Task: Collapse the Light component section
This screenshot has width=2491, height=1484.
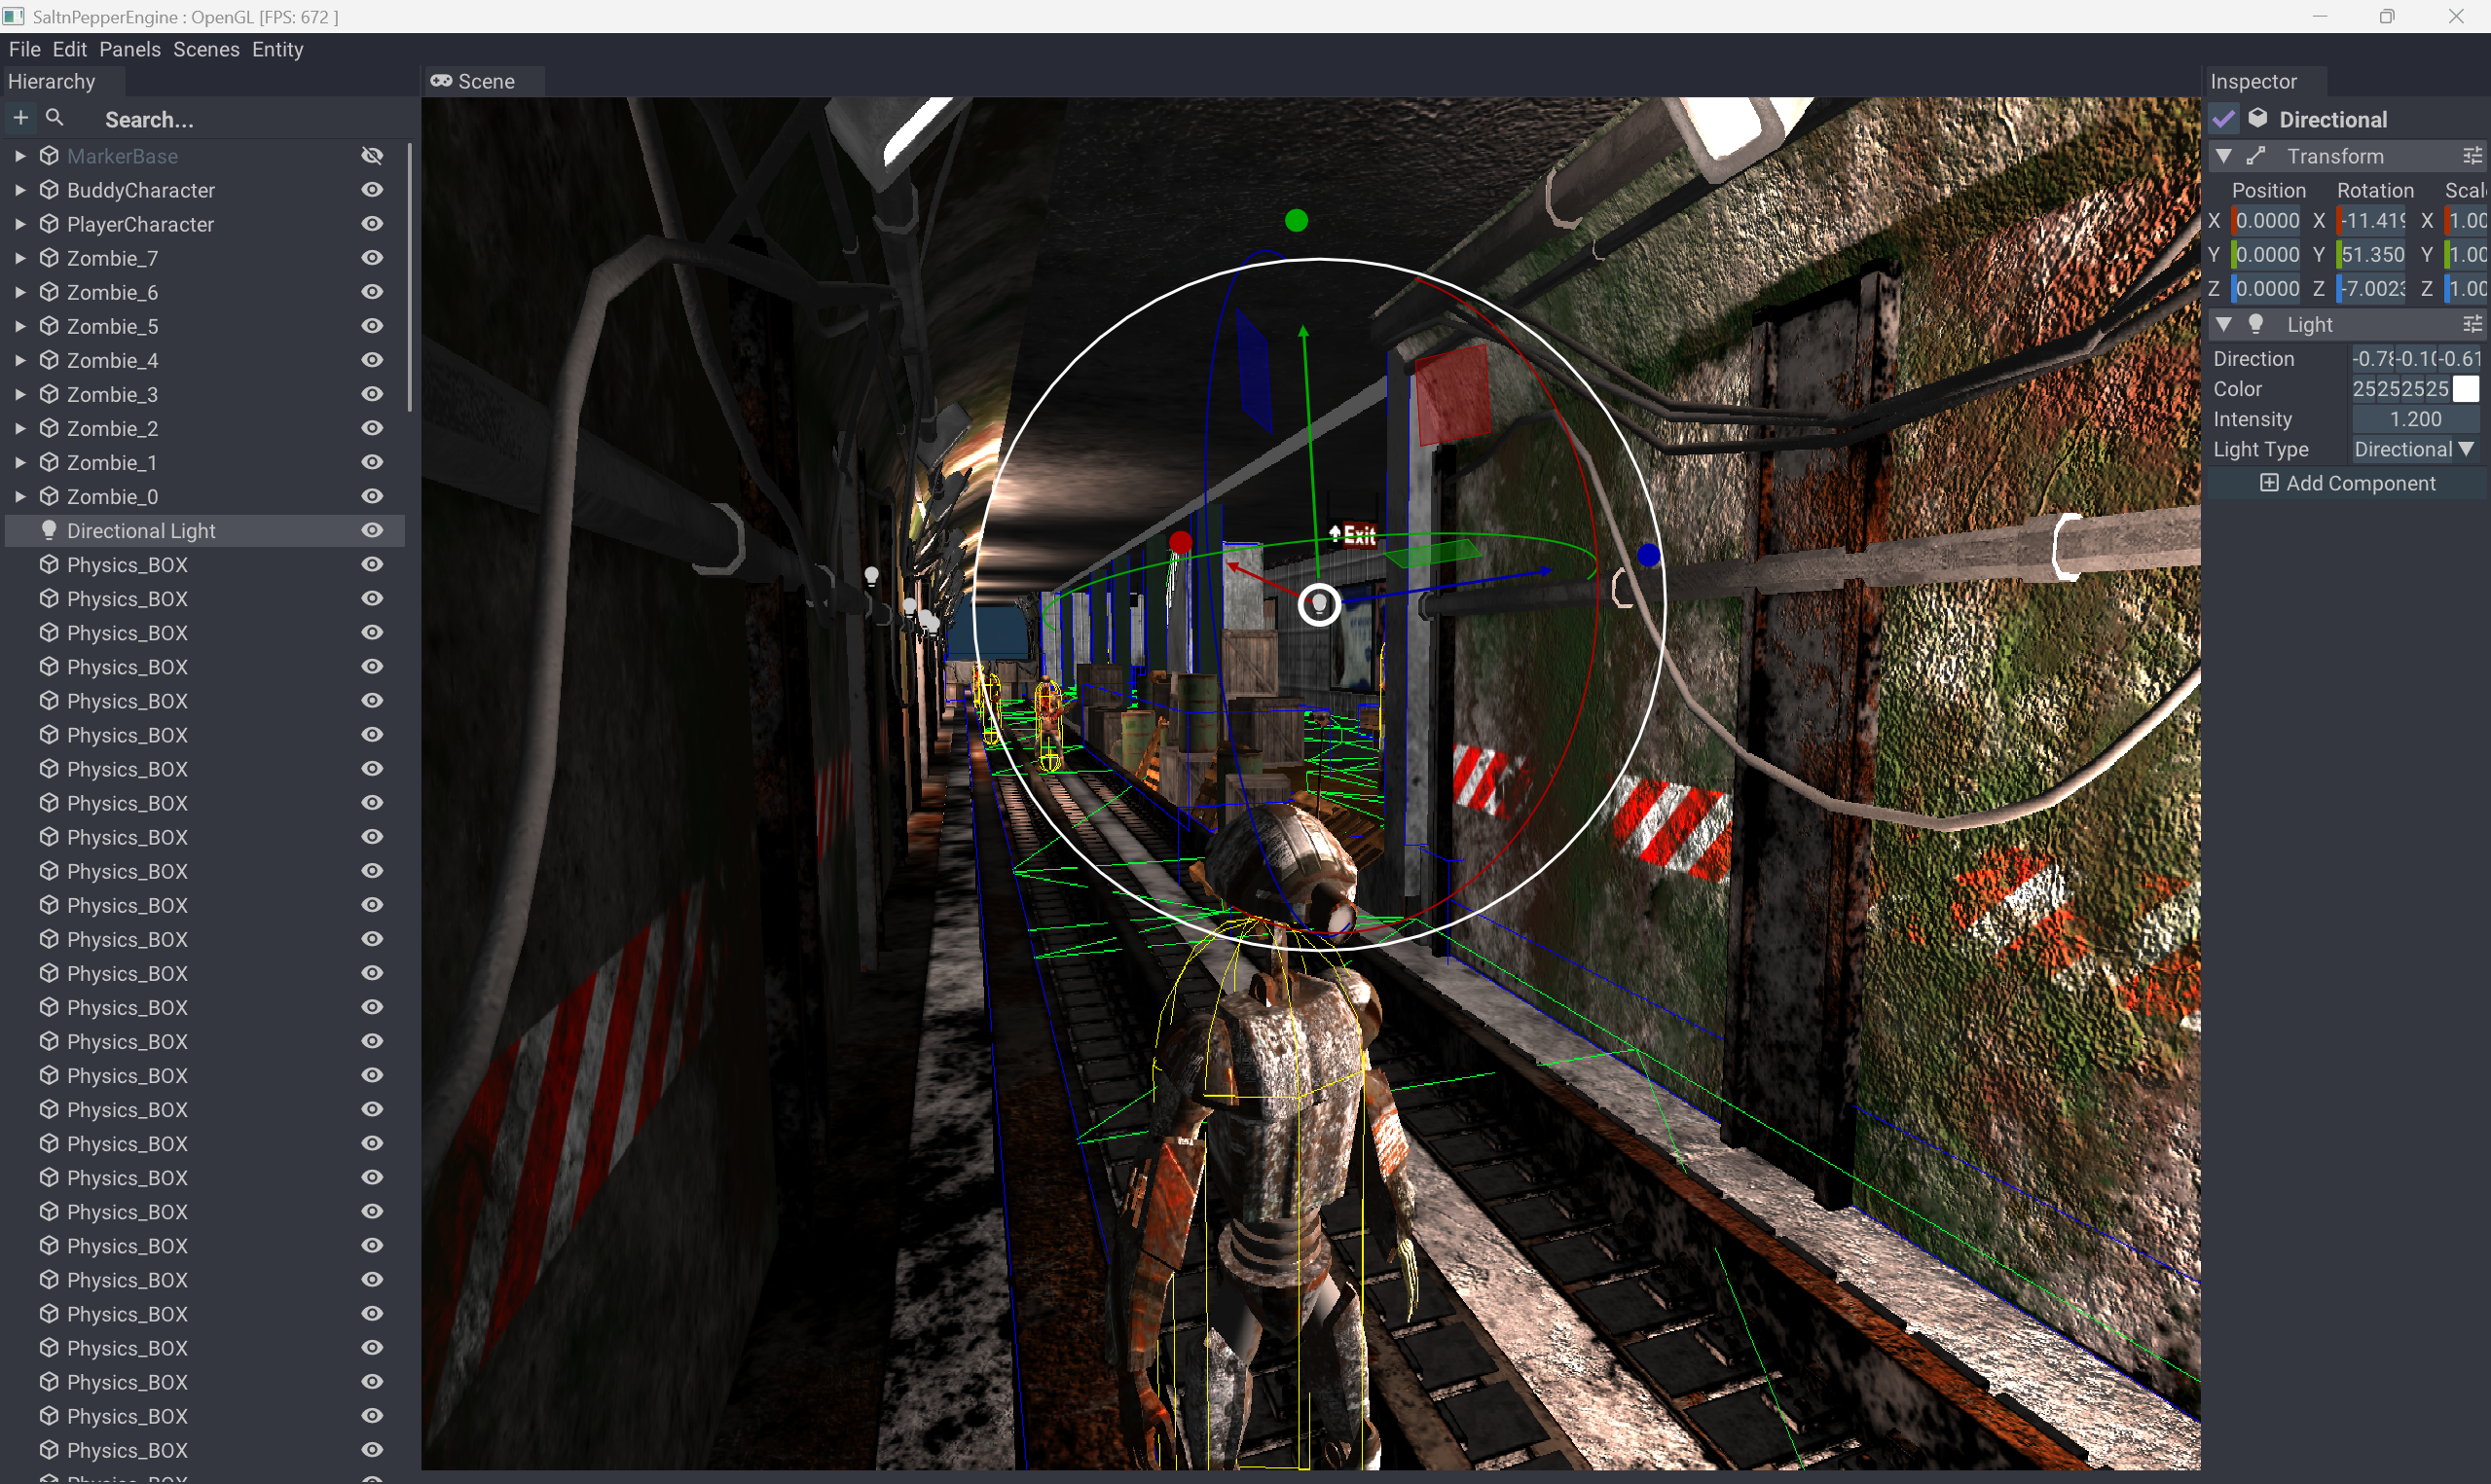Action: (2224, 324)
